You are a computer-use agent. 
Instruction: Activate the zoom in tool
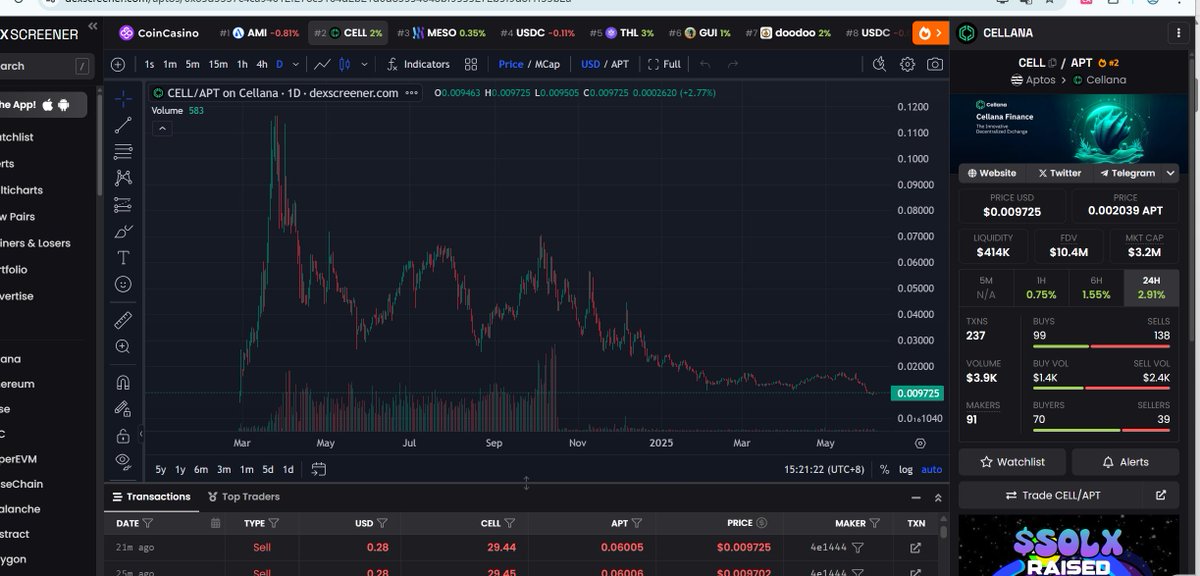click(123, 346)
